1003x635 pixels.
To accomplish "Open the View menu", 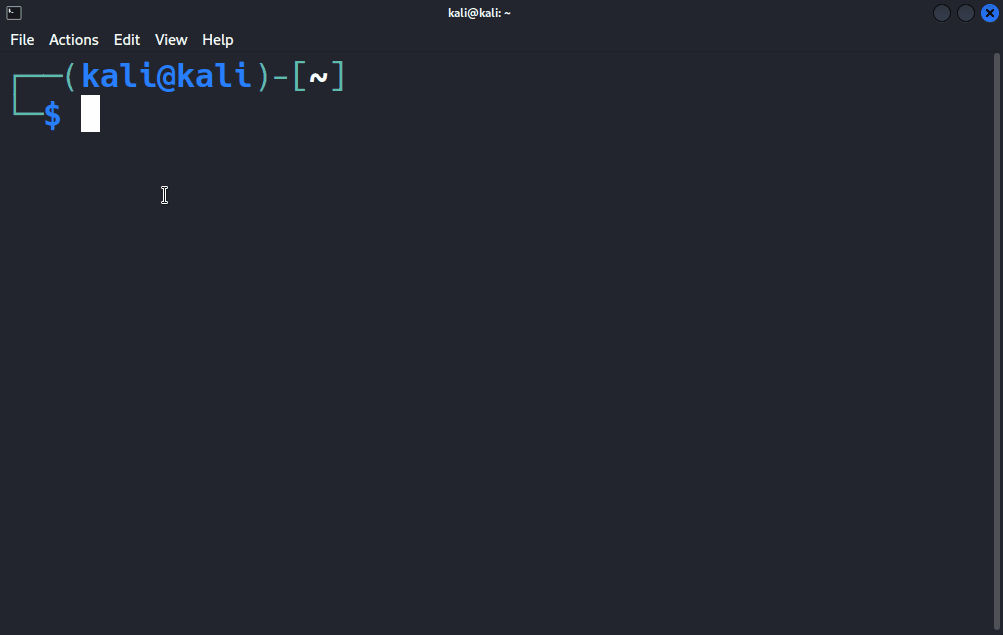I will (x=171, y=40).
